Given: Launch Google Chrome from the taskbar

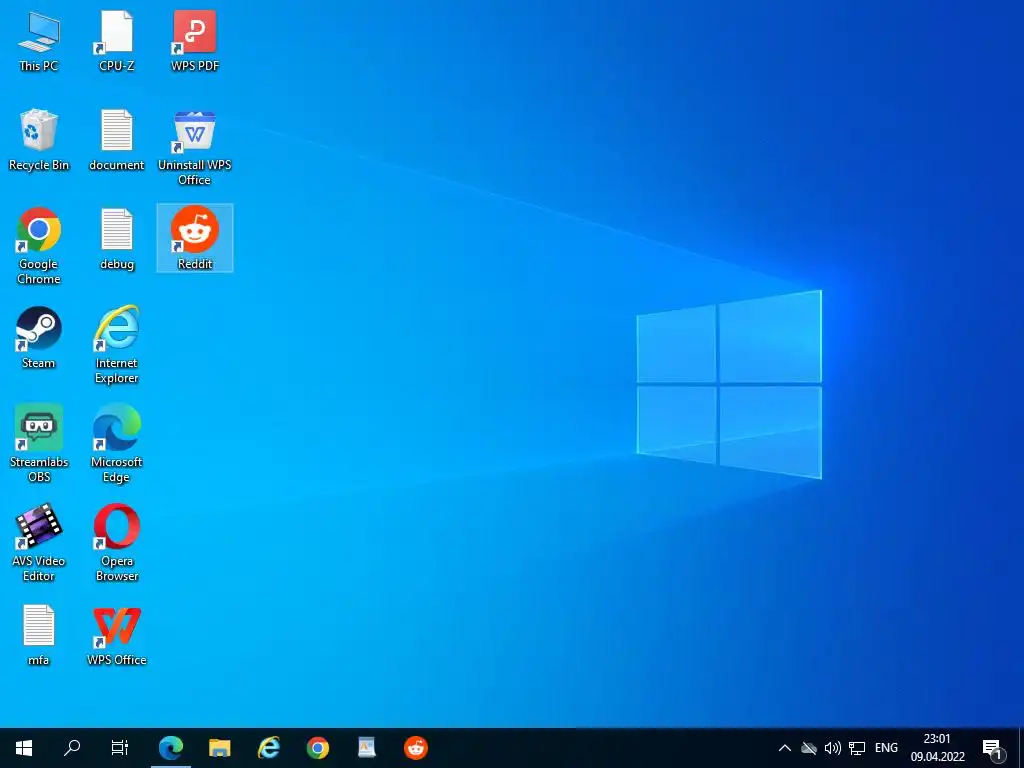Looking at the screenshot, I should tap(318, 748).
